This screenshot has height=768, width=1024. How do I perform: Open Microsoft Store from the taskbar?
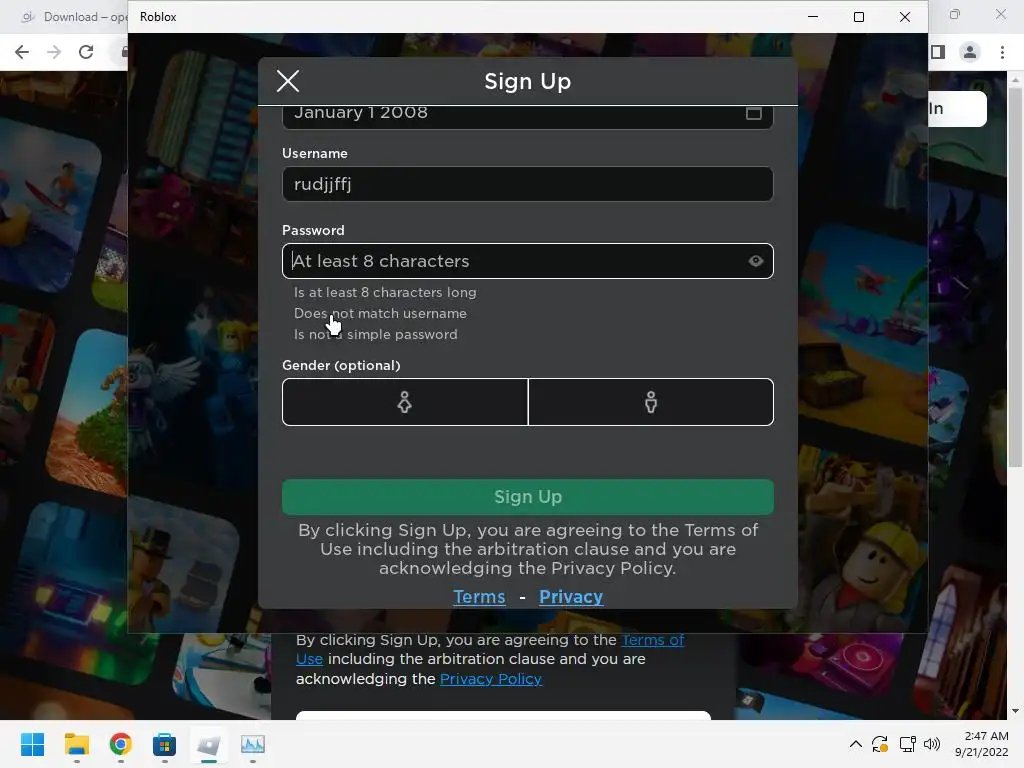164,744
